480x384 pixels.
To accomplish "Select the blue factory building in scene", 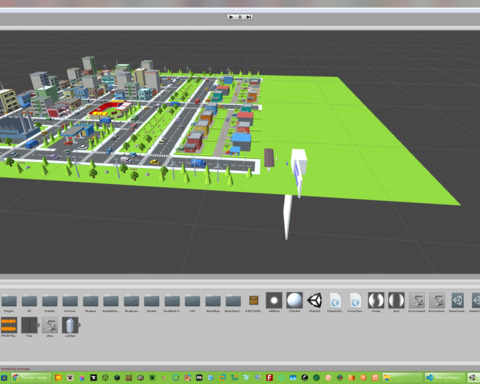I will [x=17, y=128].
